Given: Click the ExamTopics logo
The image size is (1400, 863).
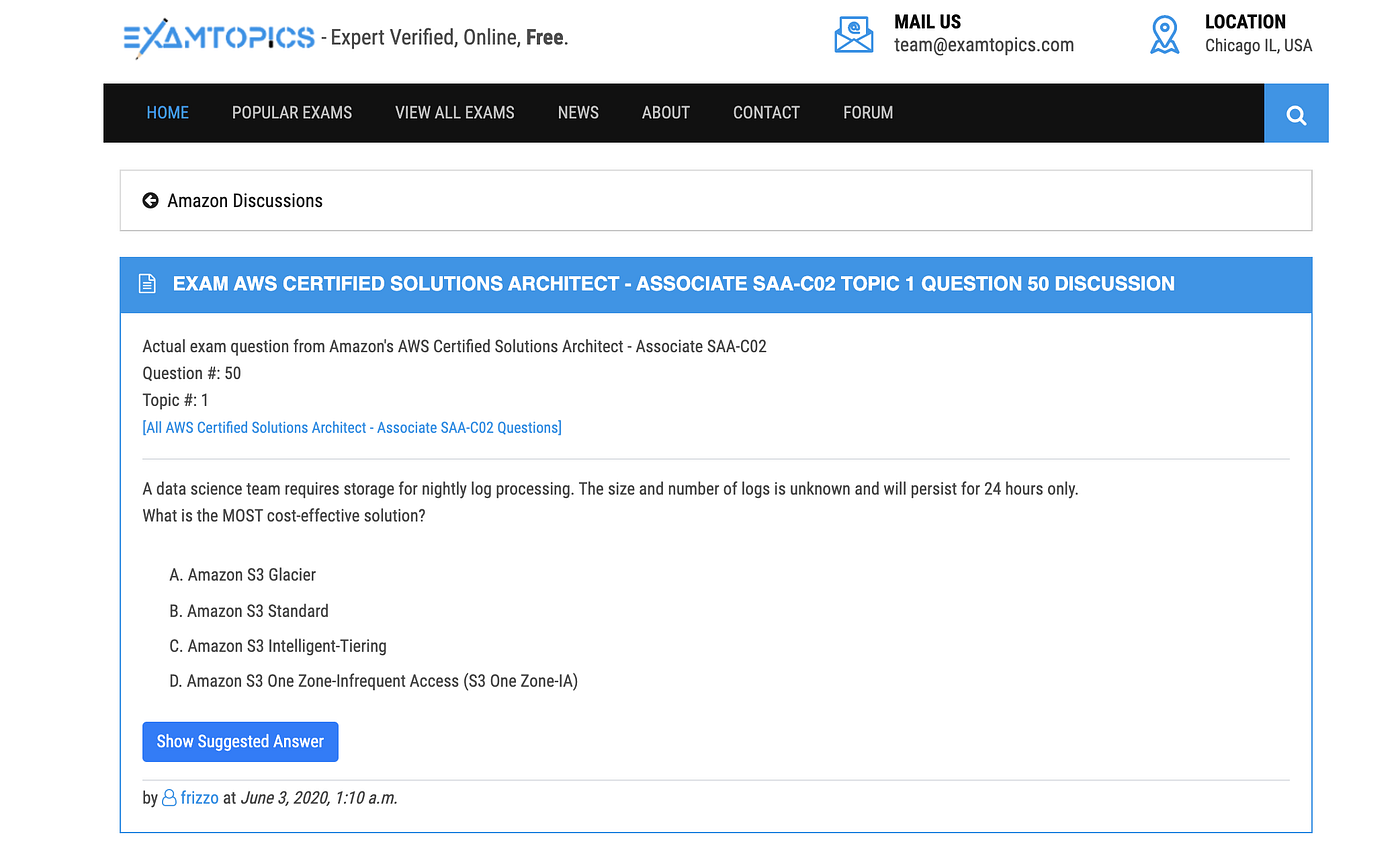Looking at the screenshot, I should click(219, 38).
